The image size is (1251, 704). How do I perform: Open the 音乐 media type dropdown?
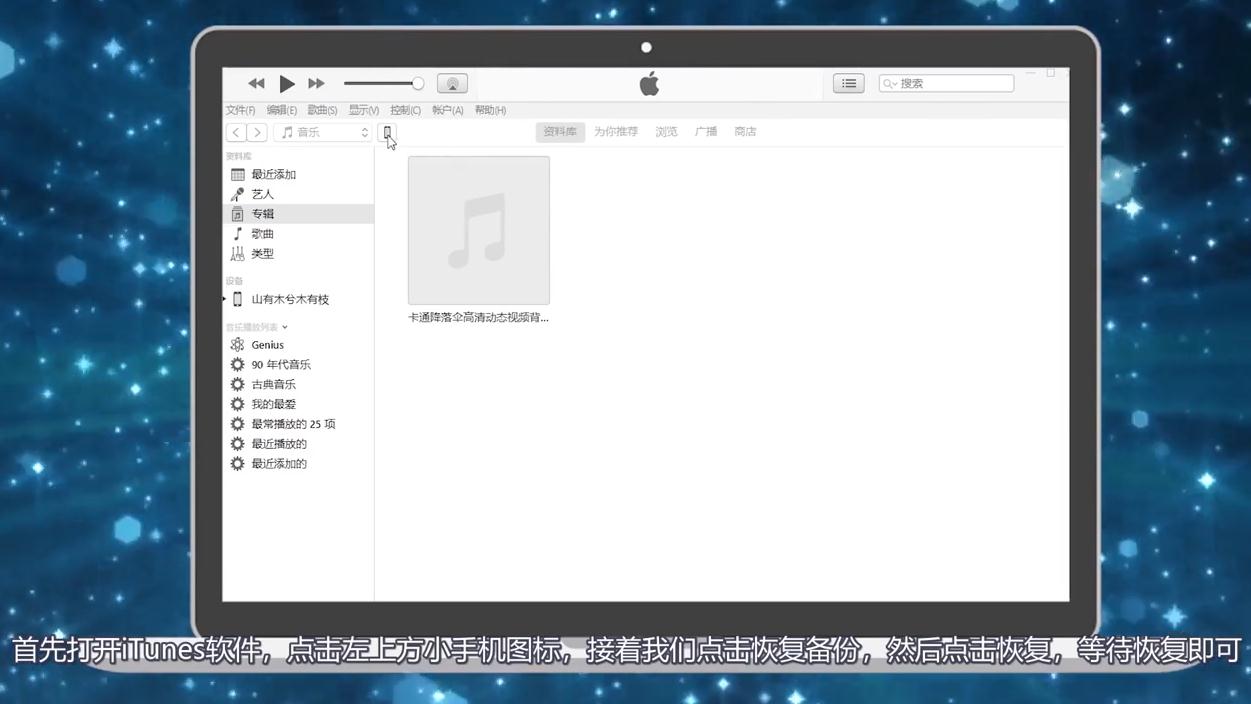(x=322, y=132)
